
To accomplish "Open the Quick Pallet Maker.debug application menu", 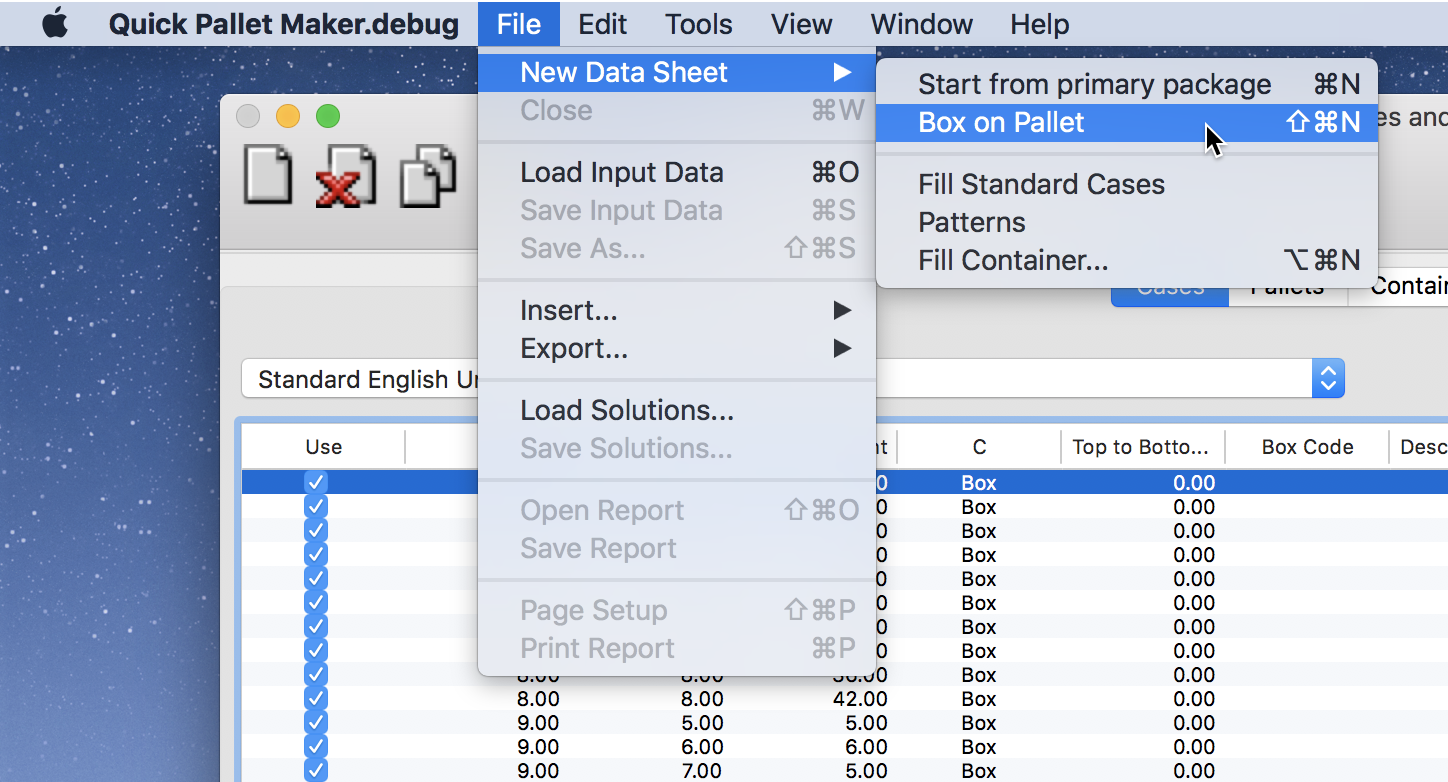I will [284, 24].
